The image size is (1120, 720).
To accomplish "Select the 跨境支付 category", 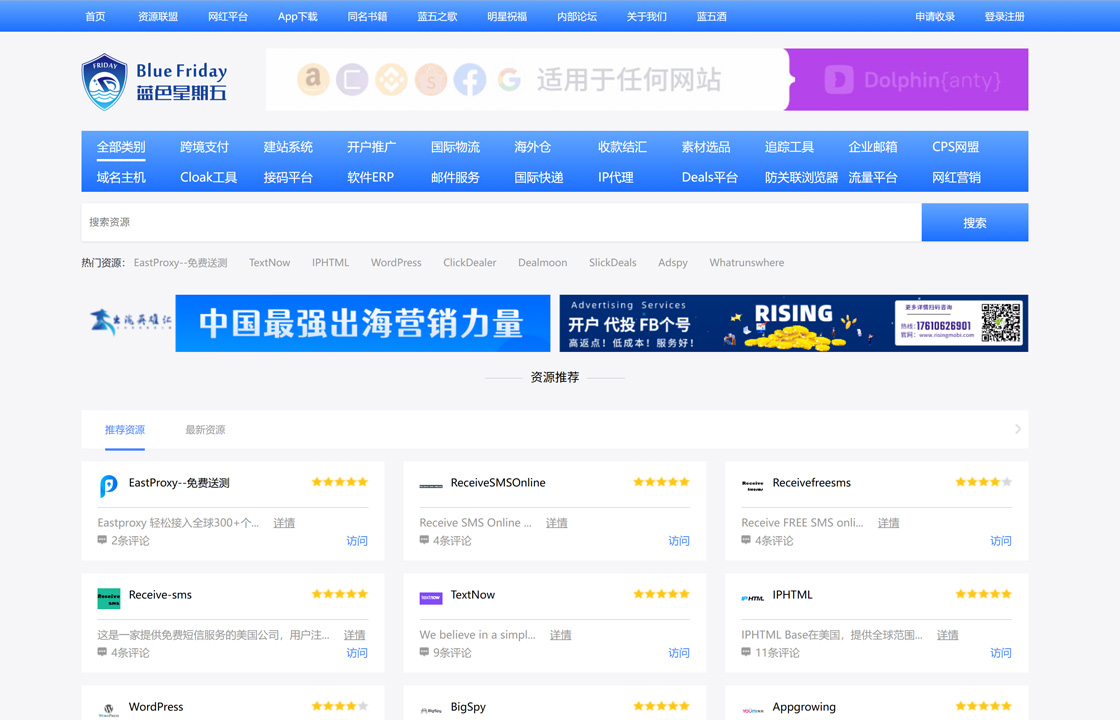I will [x=204, y=147].
